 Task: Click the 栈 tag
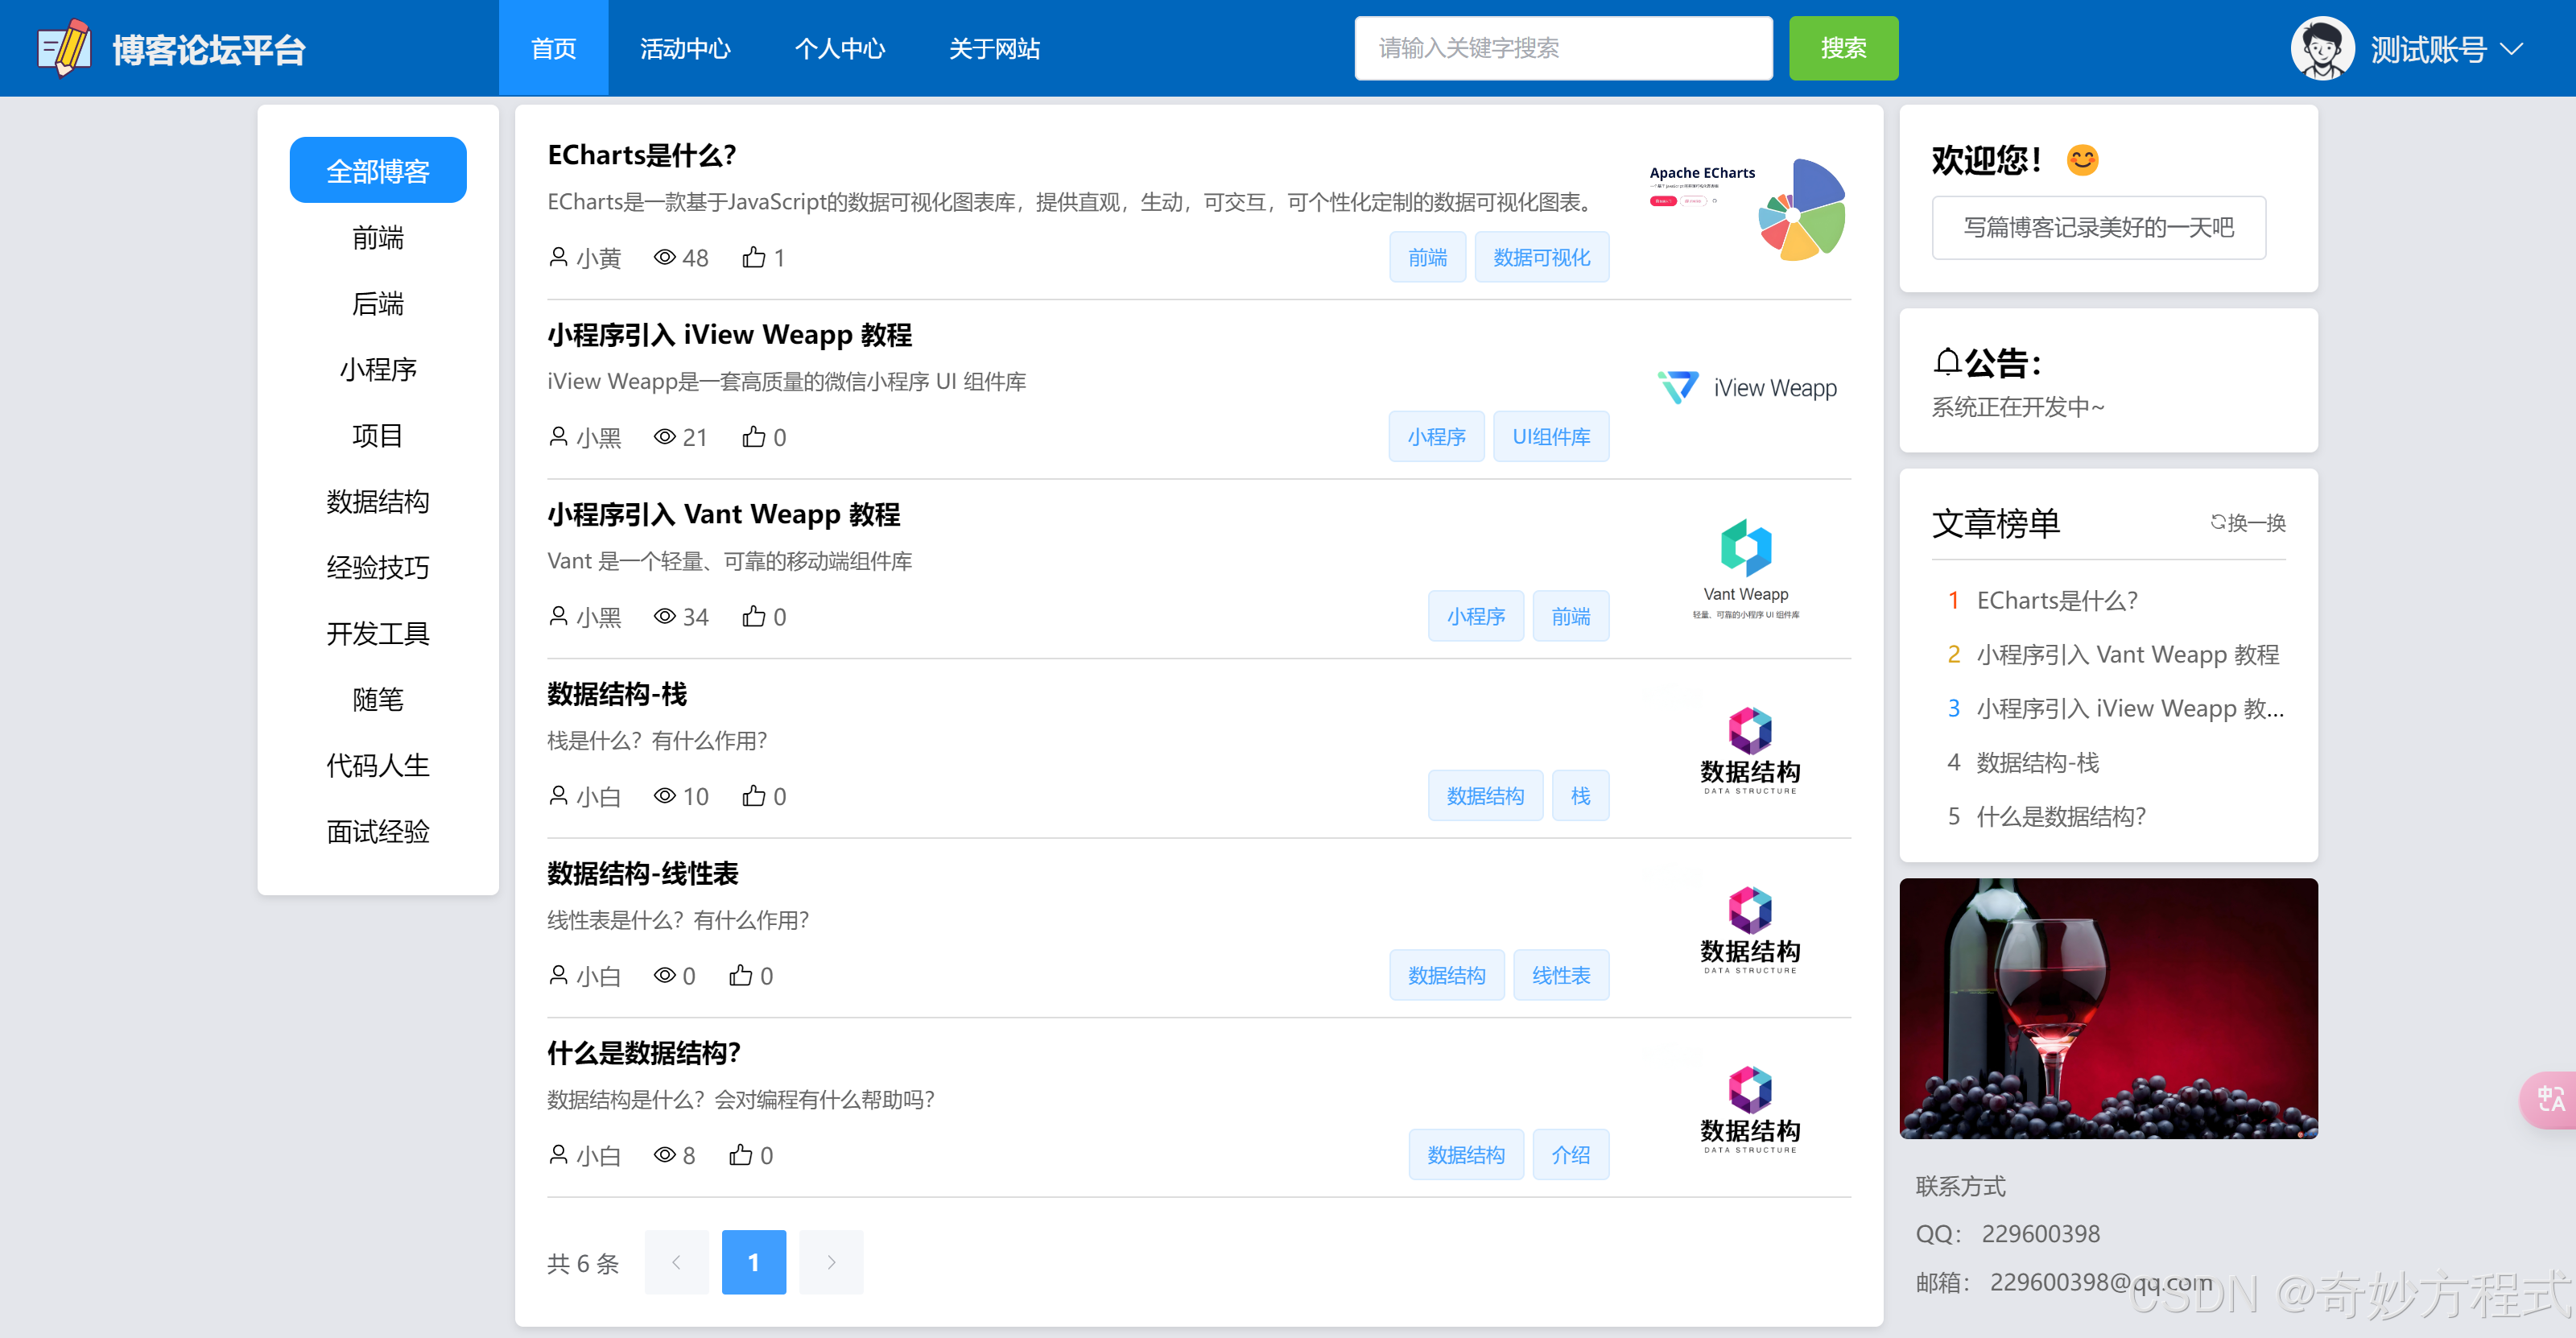pyautogui.click(x=1580, y=795)
